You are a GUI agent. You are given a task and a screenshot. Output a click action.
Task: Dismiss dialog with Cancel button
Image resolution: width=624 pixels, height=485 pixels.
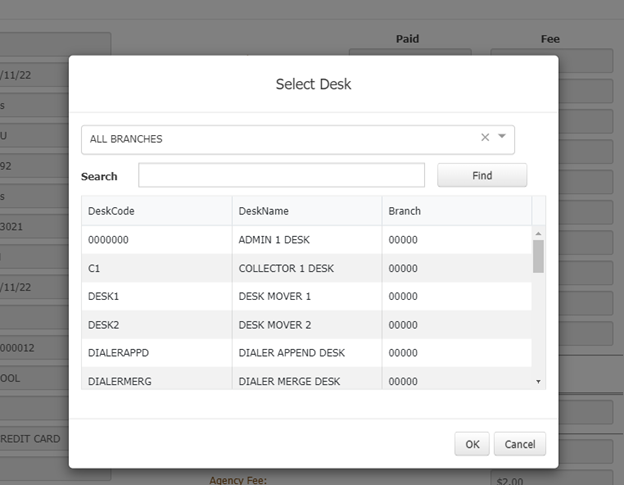click(x=520, y=444)
